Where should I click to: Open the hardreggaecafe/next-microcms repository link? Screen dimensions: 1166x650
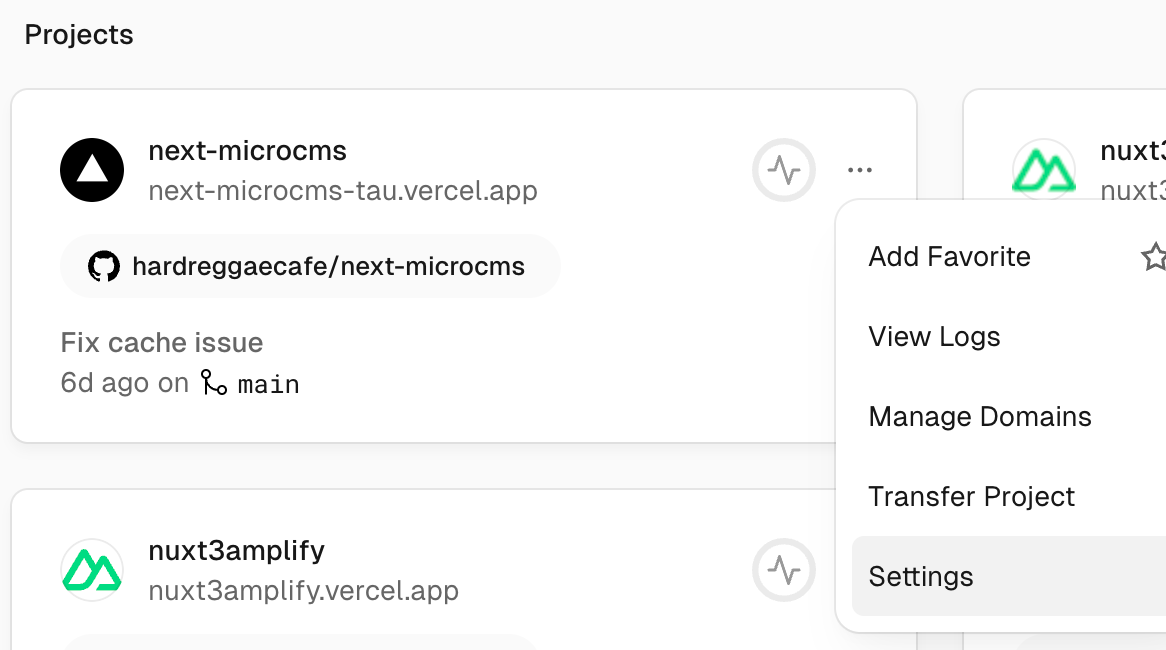(328, 267)
